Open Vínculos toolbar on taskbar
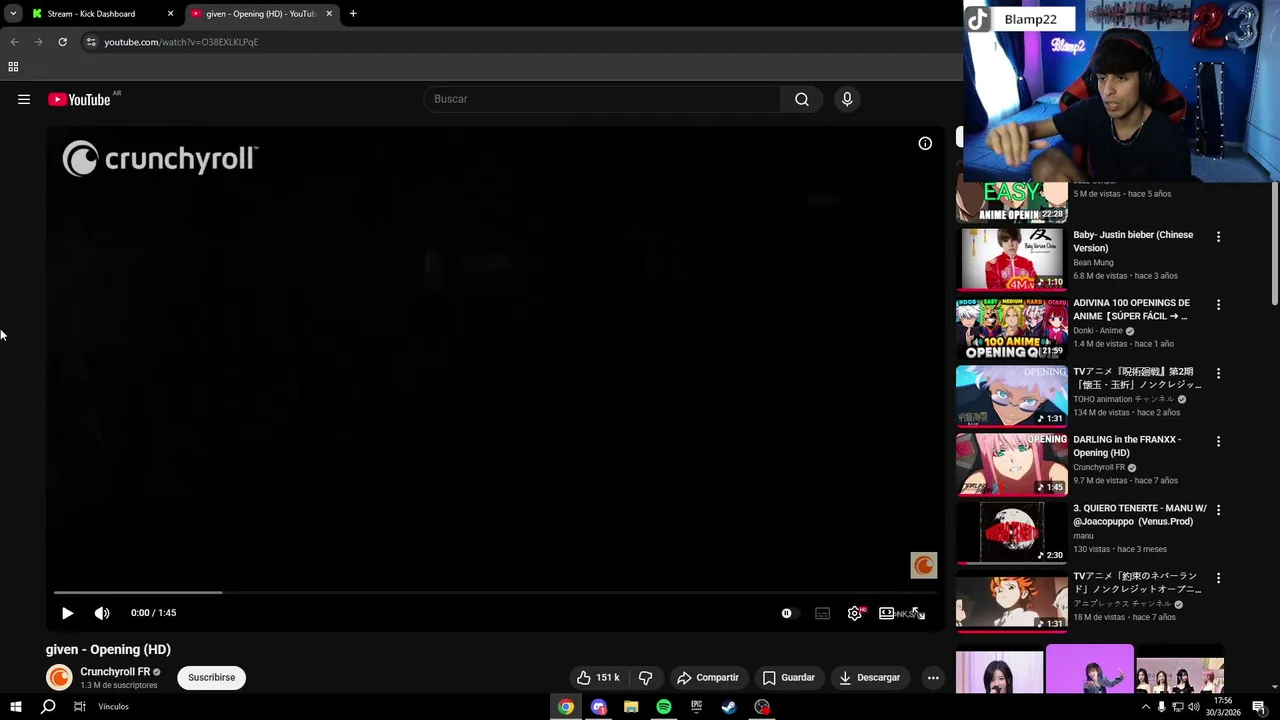Image resolution: width=1280 pixels, height=720 pixels. [x=114, y=707]
